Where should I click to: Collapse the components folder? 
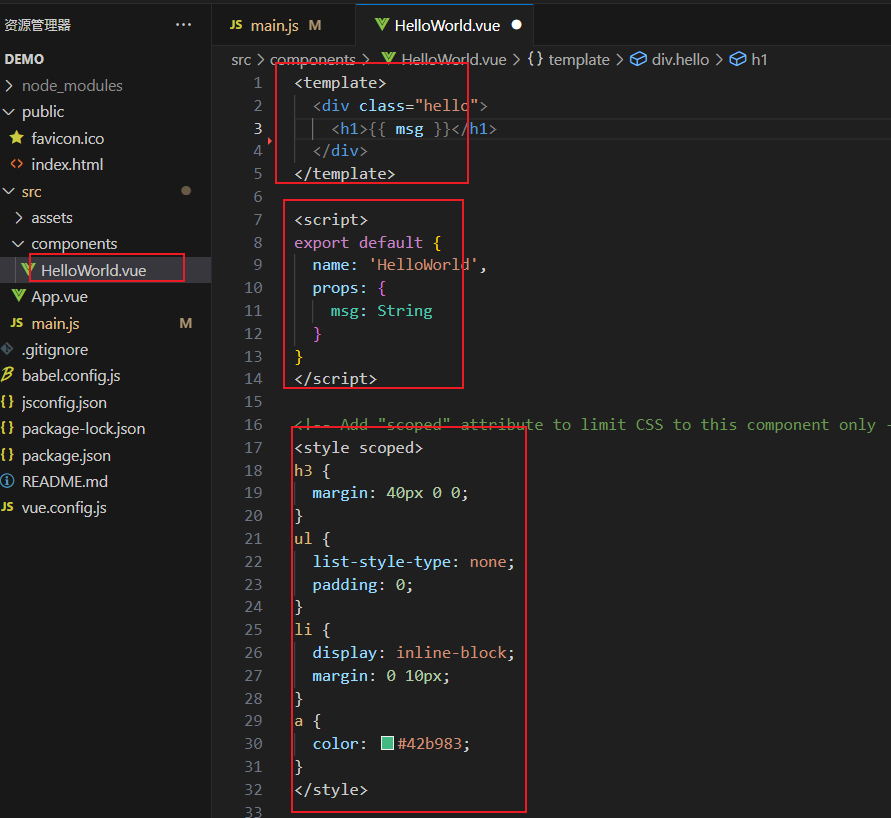[18, 244]
